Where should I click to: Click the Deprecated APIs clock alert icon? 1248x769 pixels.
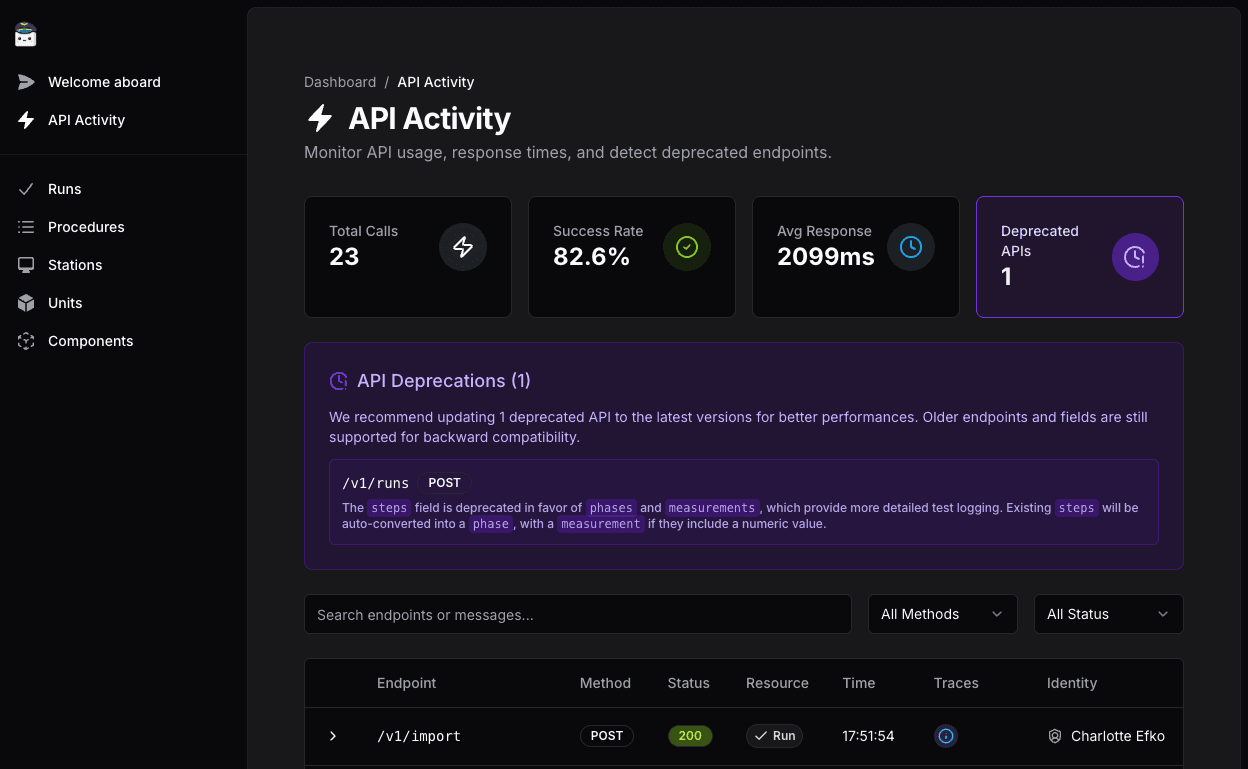[1135, 257]
